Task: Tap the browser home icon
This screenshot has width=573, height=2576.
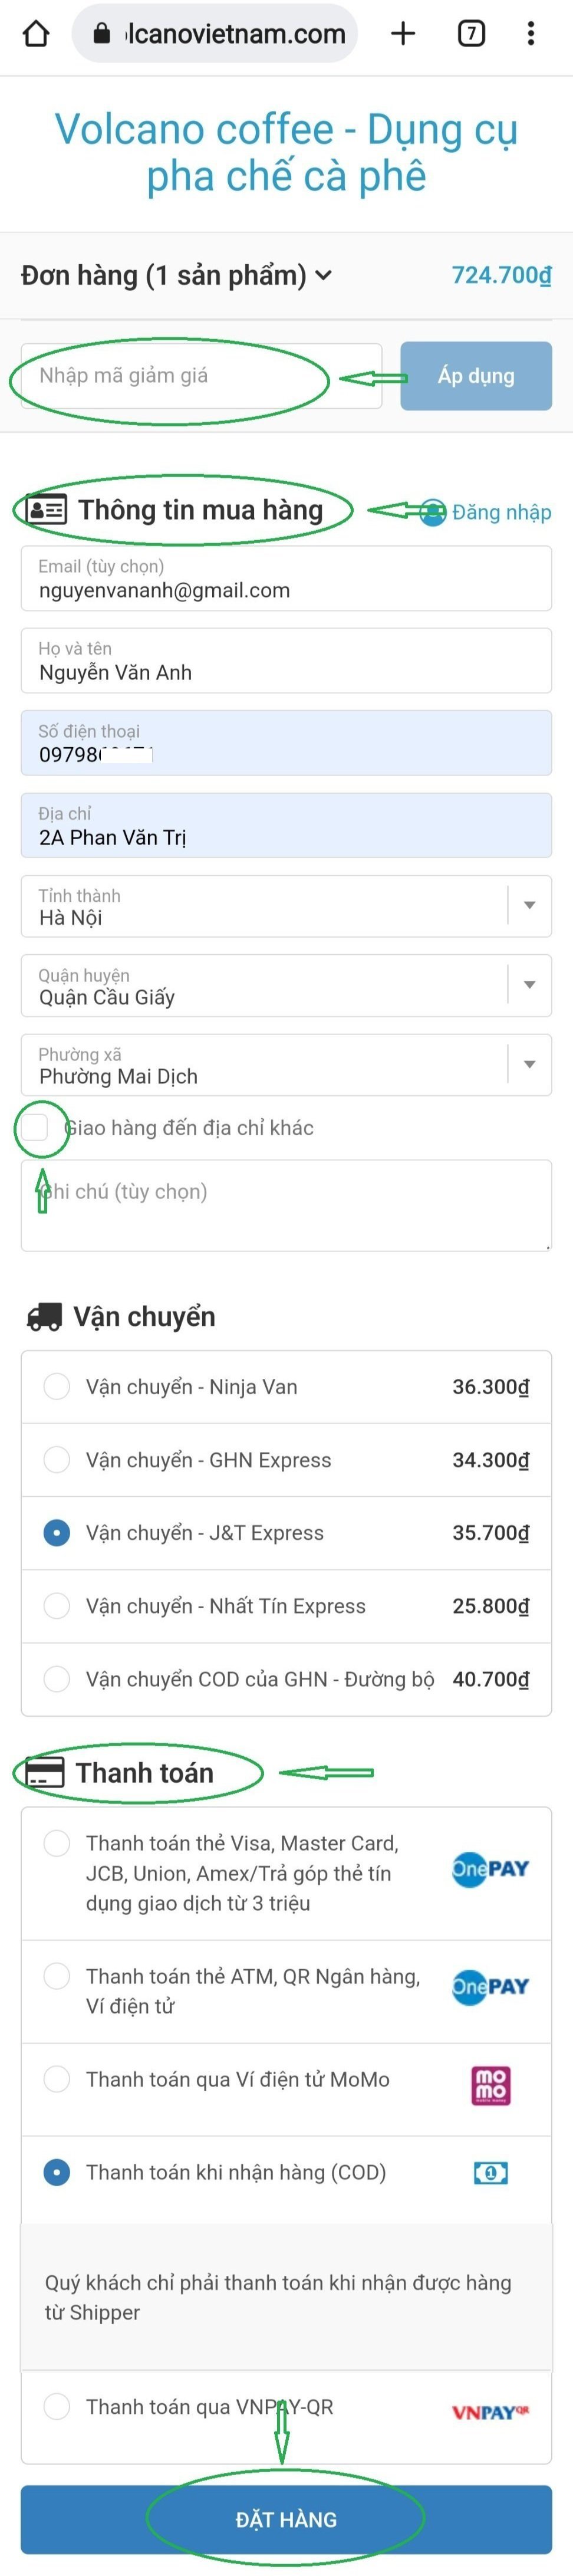Action: coord(36,34)
